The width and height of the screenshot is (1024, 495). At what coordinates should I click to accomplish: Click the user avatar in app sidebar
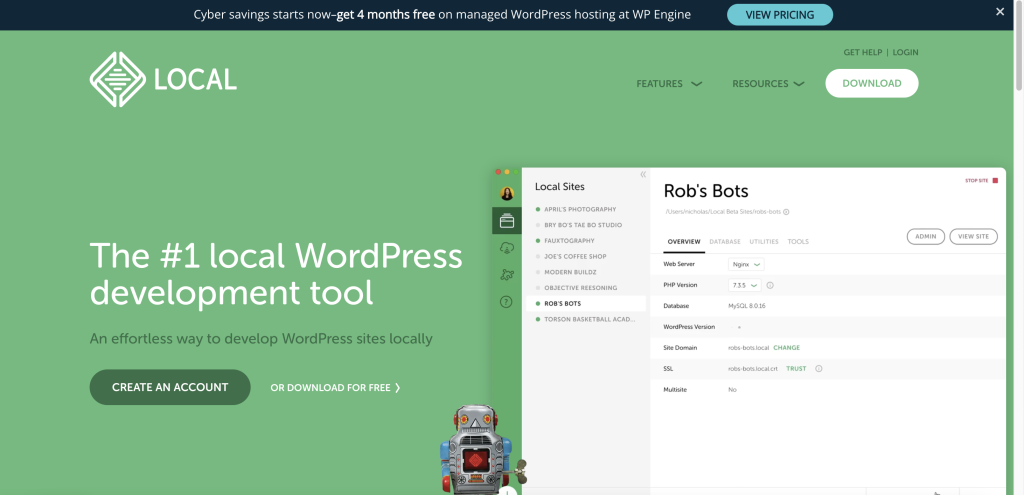[507, 193]
